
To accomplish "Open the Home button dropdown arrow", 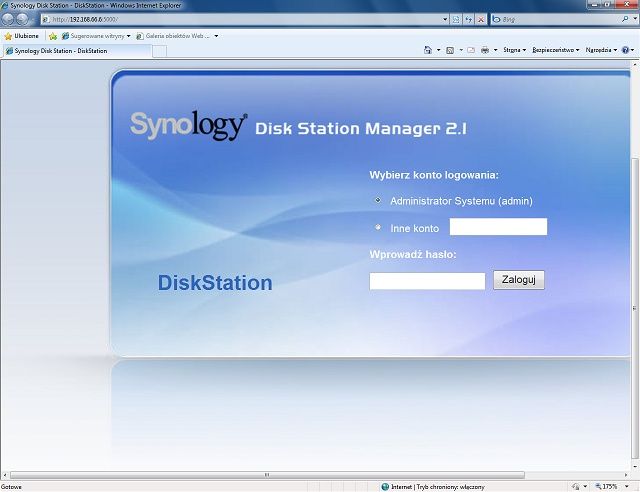I will [x=438, y=50].
